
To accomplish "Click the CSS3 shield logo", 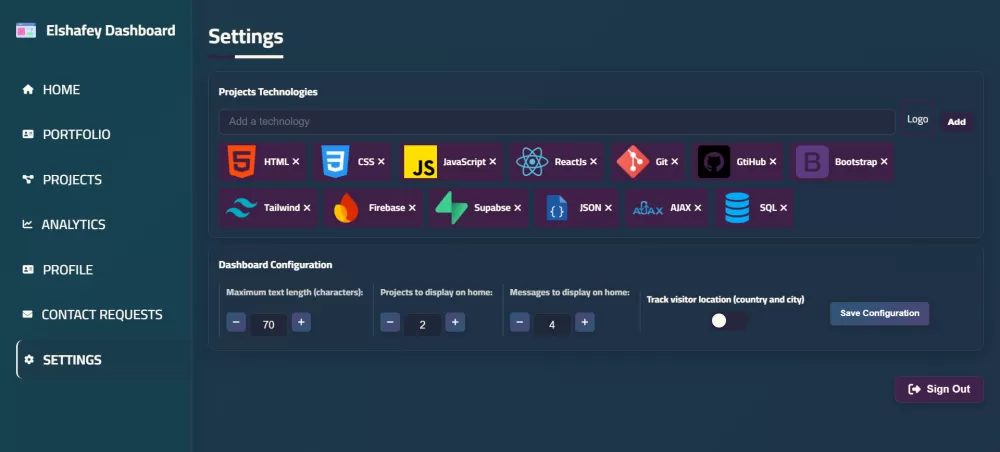I will tap(335, 162).
